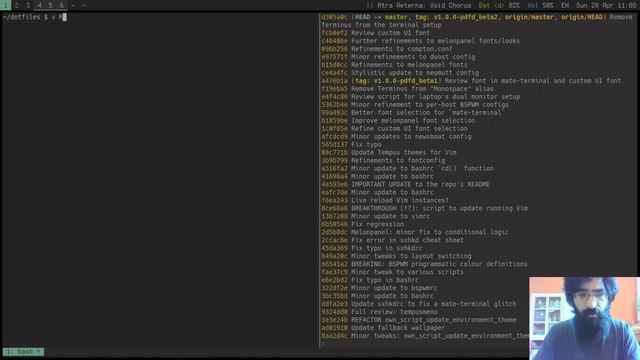Click the 'tag: v1.0.0-pdfd_beta2' ref label

click(456, 17)
